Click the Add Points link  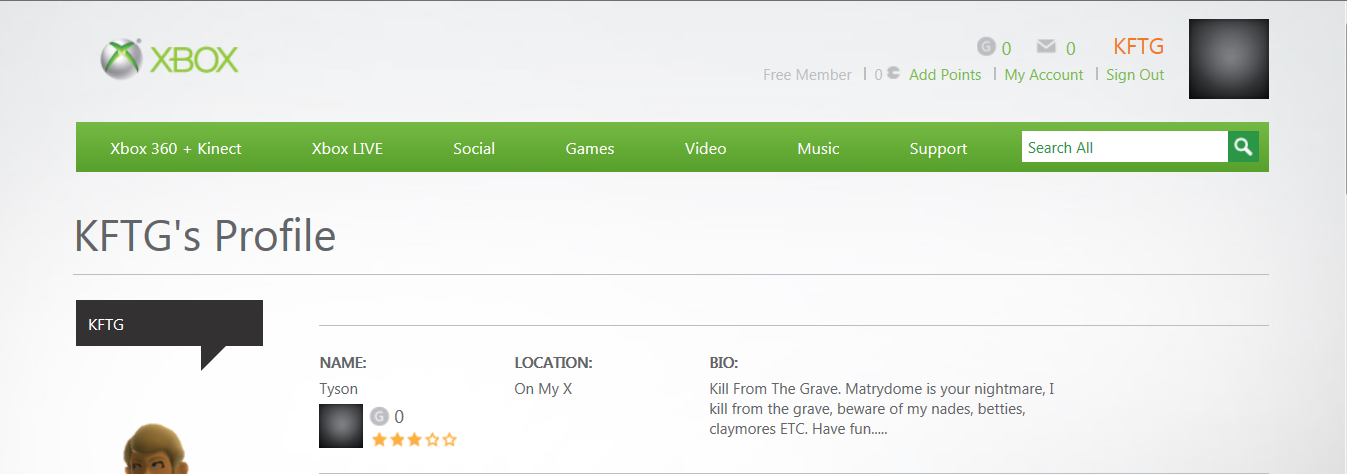[x=945, y=74]
